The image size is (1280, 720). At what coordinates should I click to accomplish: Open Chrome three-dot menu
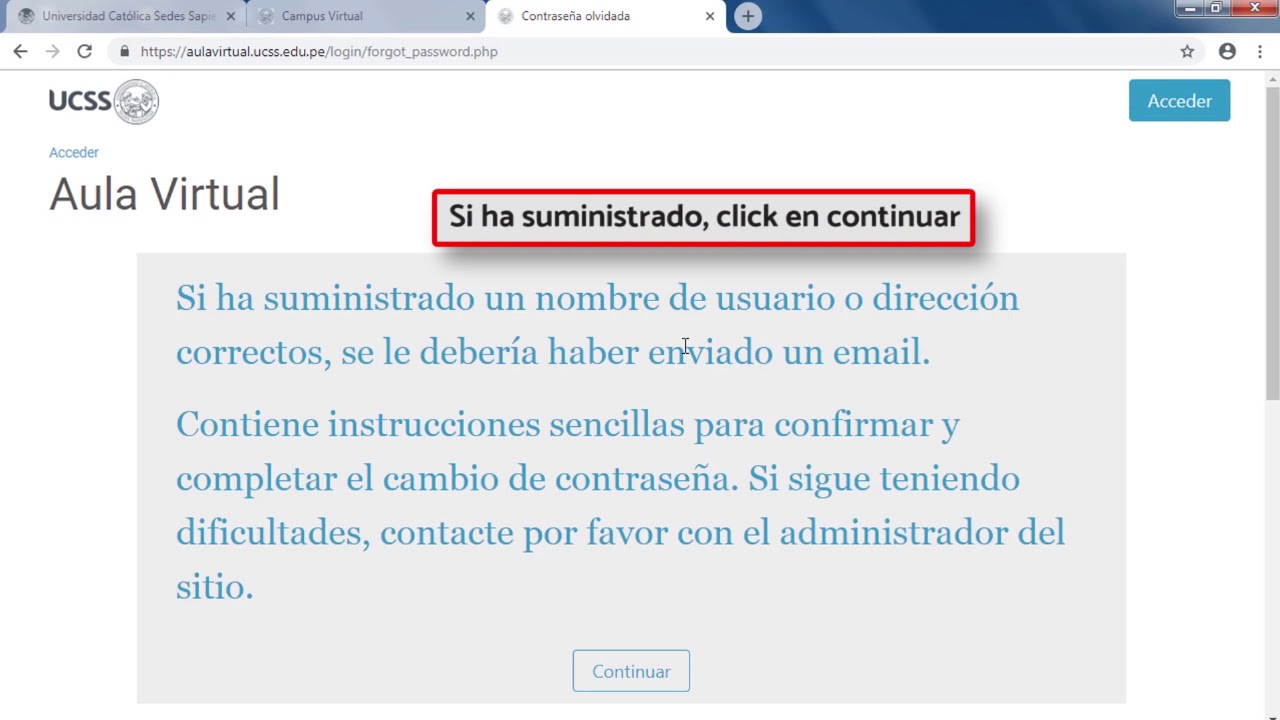[x=1260, y=51]
